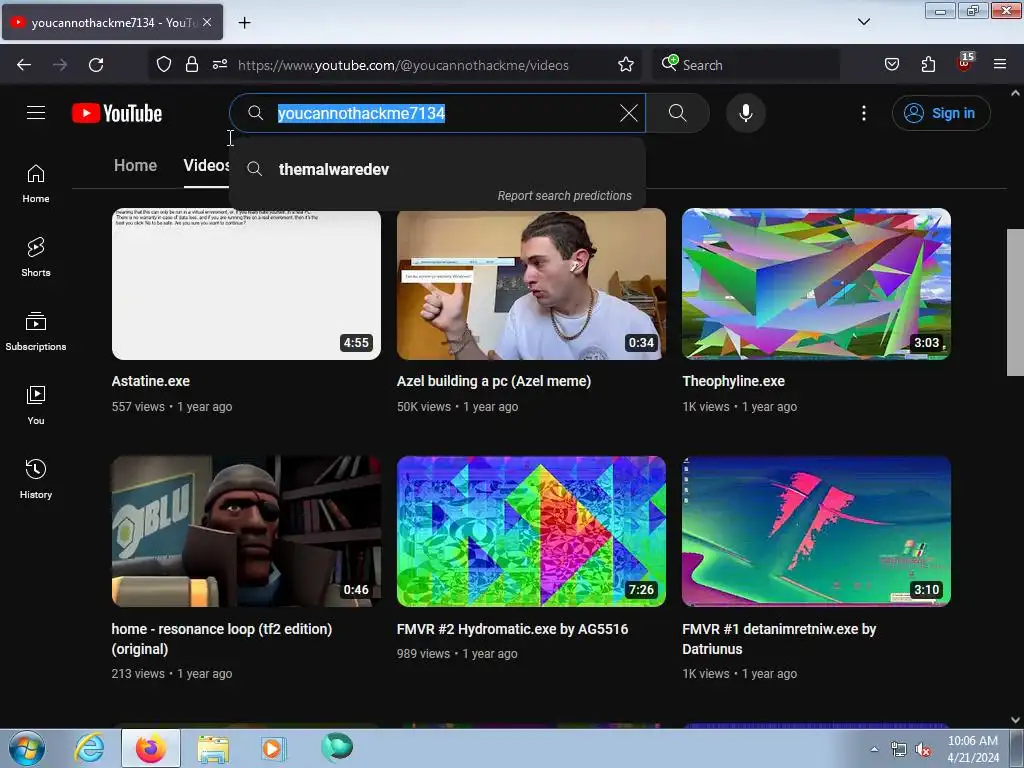This screenshot has width=1024, height=768.
Task: Select the youcannothackme7134 browser tab
Action: [112, 22]
